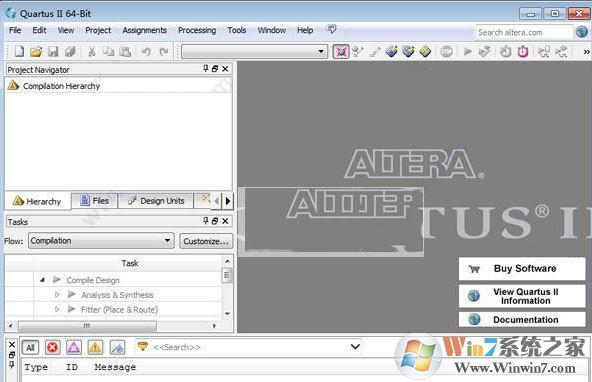592x382 pixels.
Task: Click the Customize... button
Action: (x=206, y=241)
